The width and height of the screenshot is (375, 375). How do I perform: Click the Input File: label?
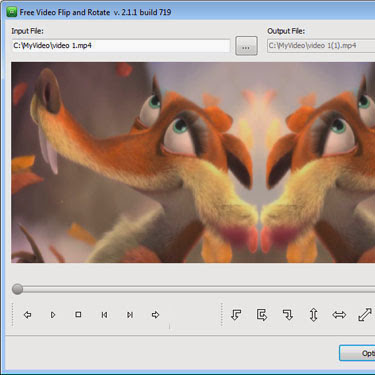click(27, 31)
